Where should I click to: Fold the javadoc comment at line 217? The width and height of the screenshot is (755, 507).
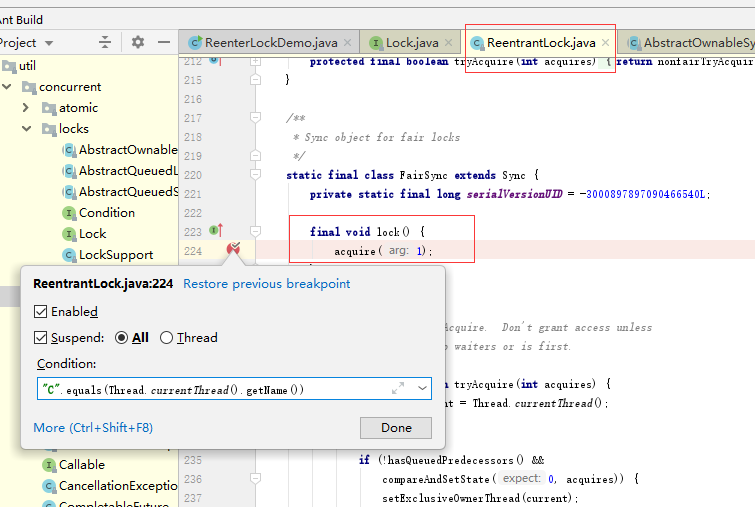point(256,117)
